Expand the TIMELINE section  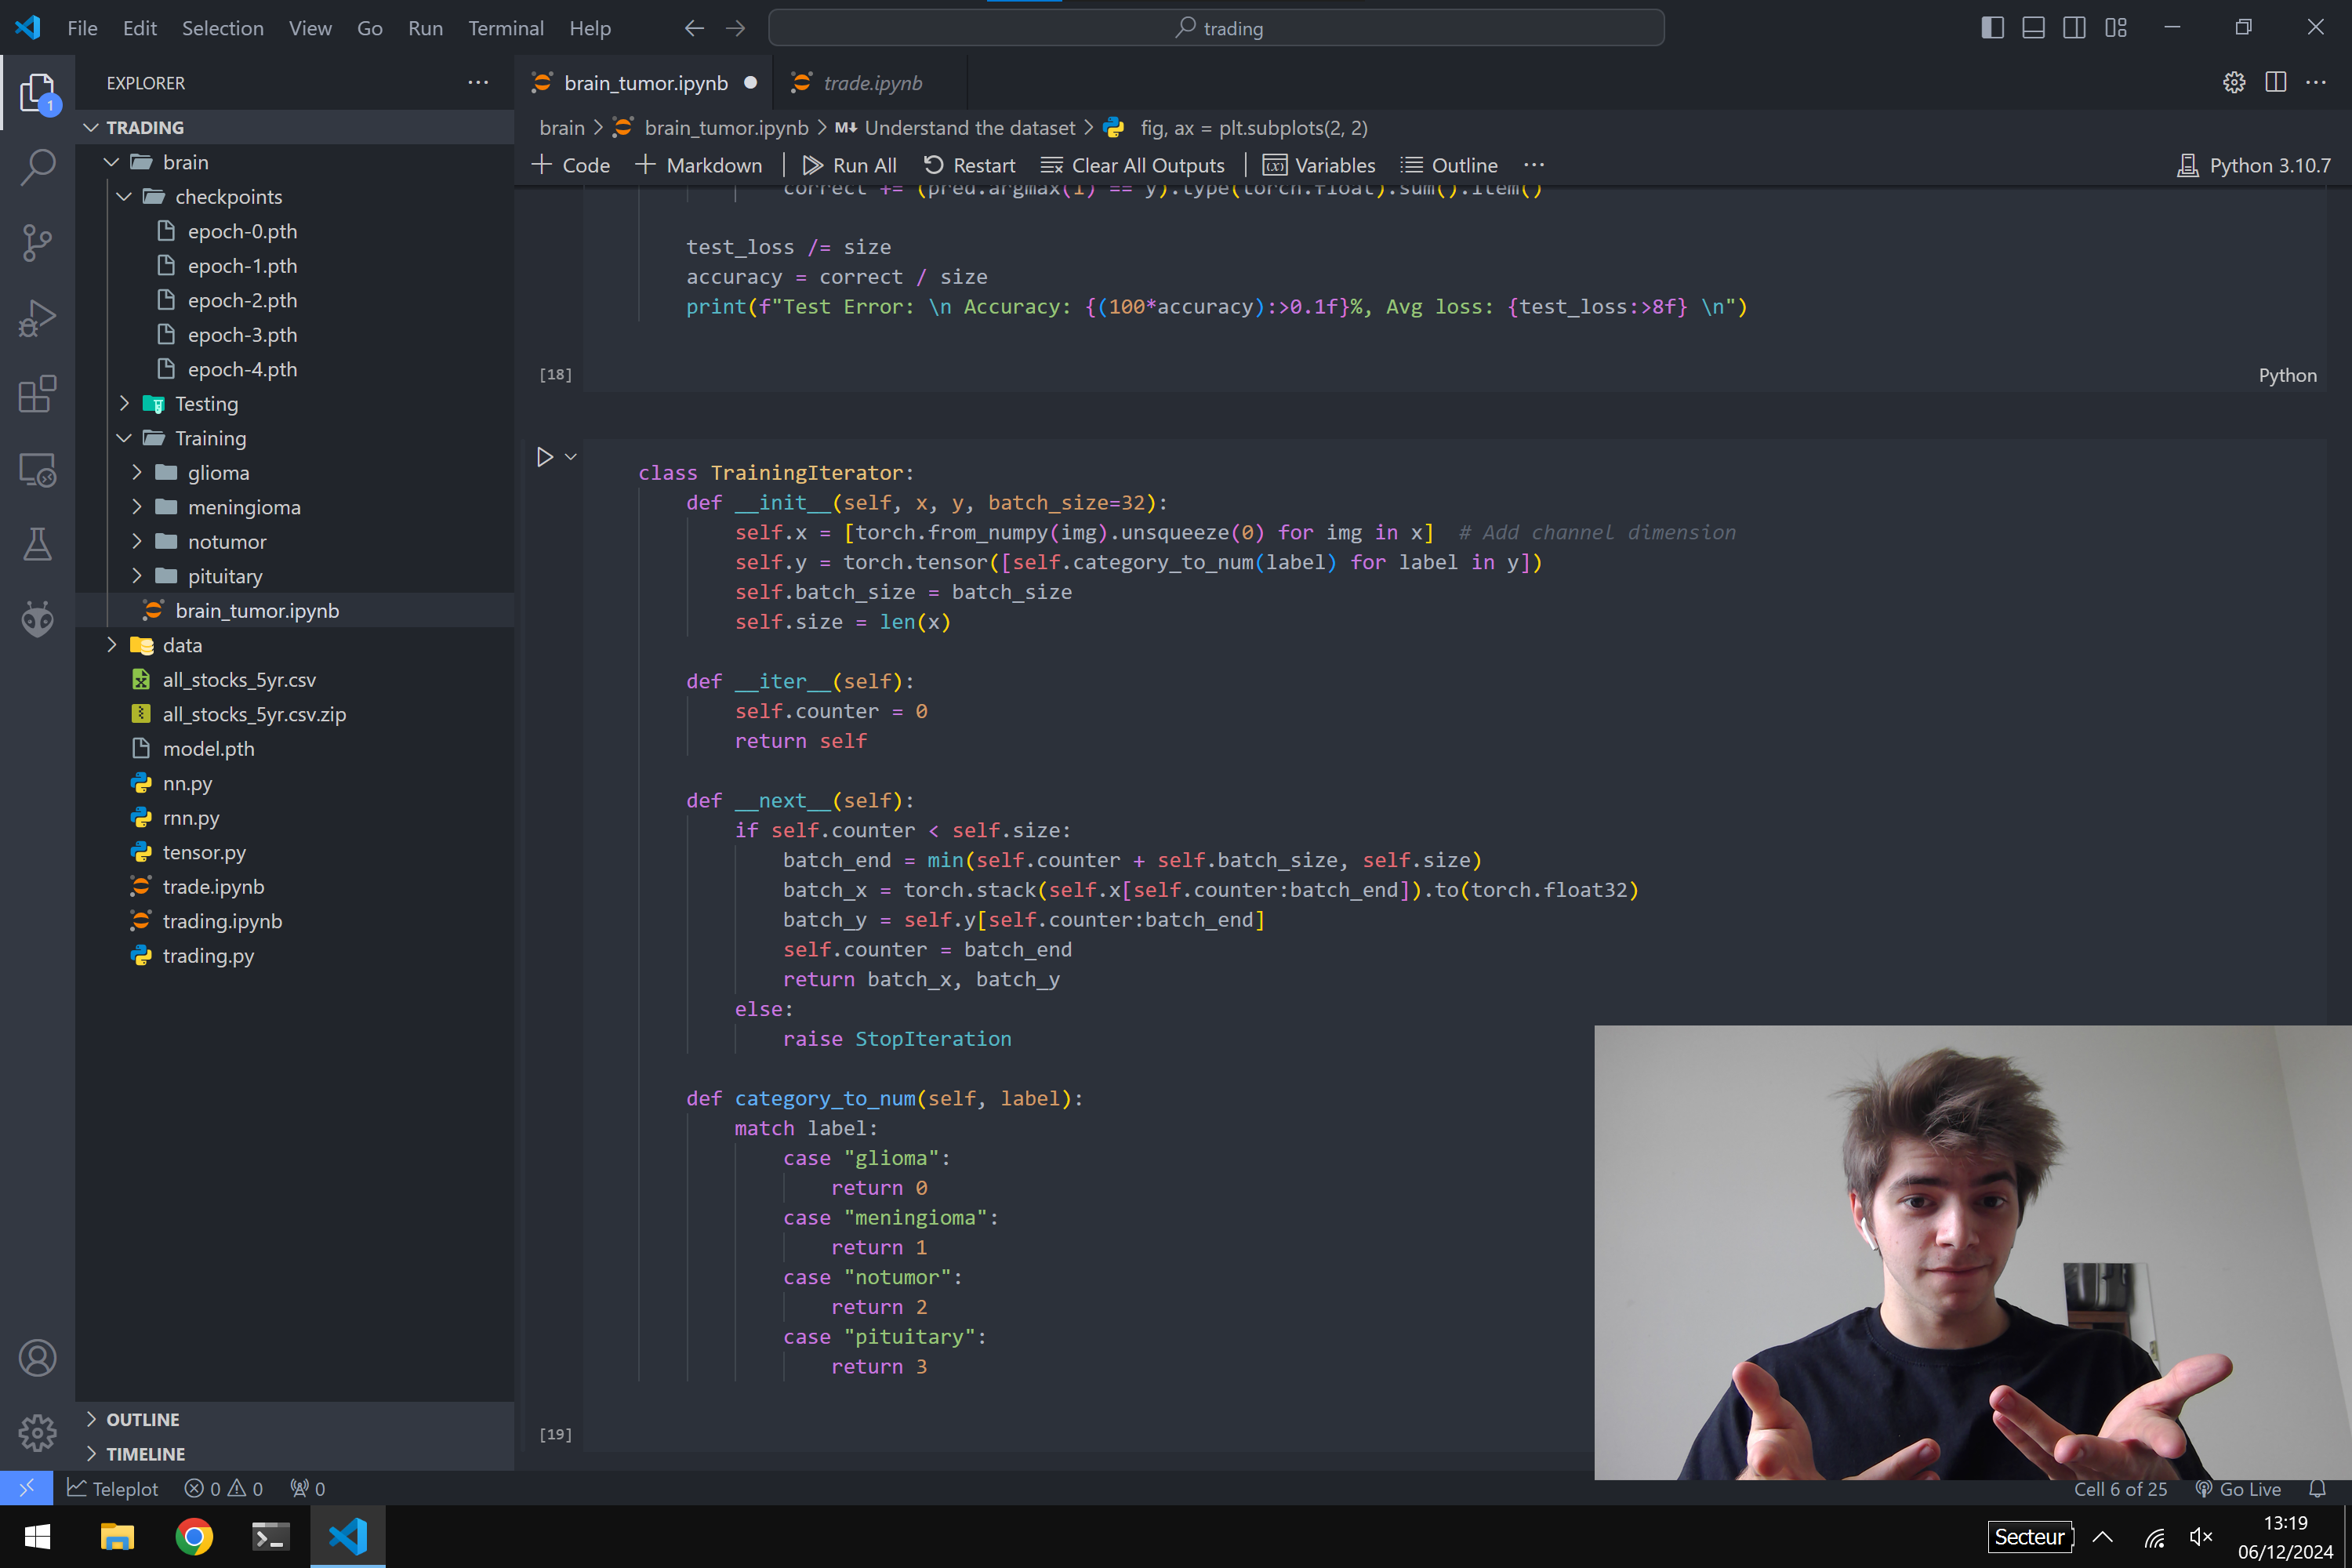146,1453
